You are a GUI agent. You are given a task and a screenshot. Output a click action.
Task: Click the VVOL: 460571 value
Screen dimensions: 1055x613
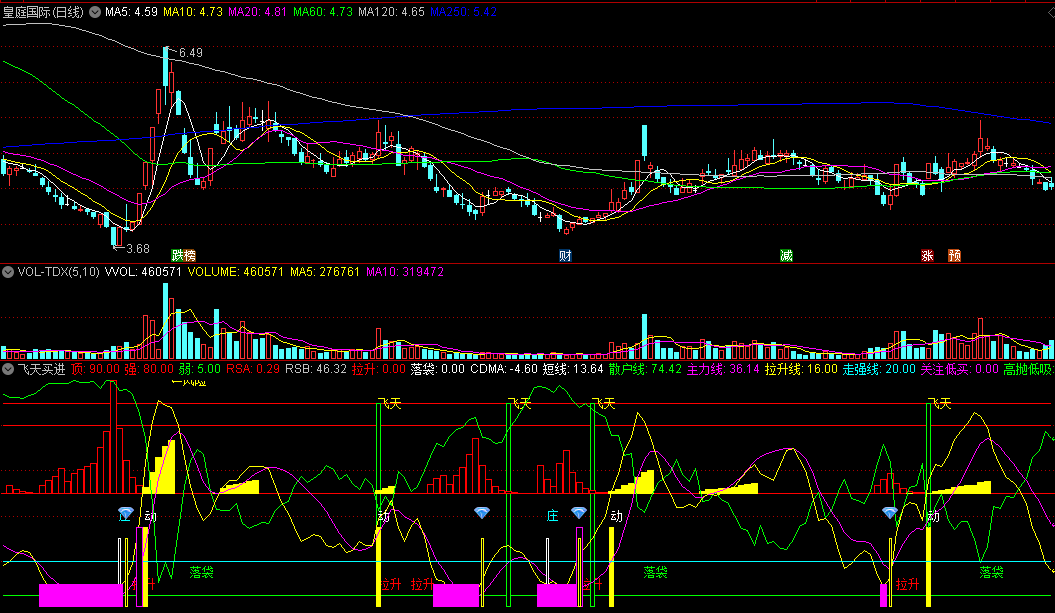(x=143, y=272)
